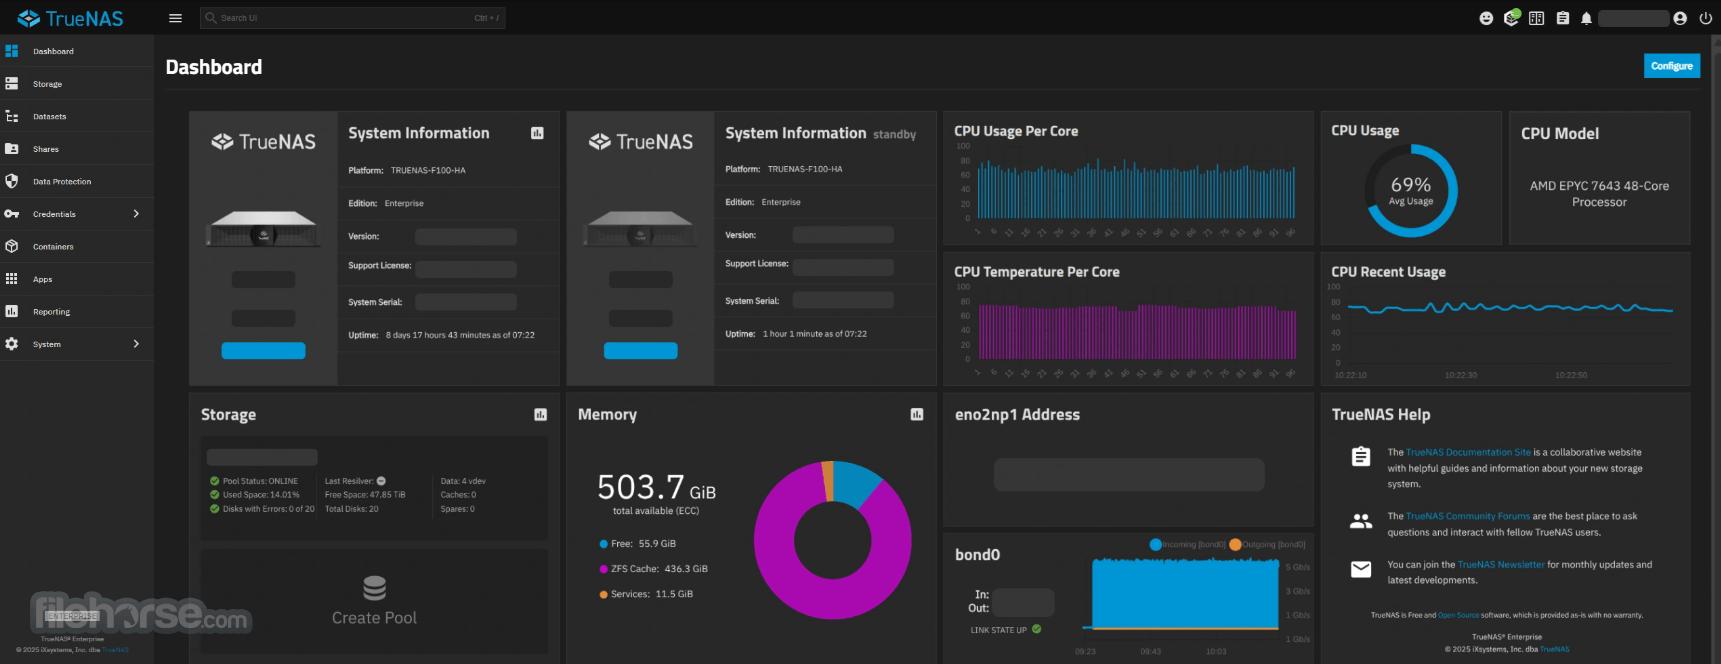1721x664 pixels.
Task: Click the Credentials key icon
Action: click(12, 214)
